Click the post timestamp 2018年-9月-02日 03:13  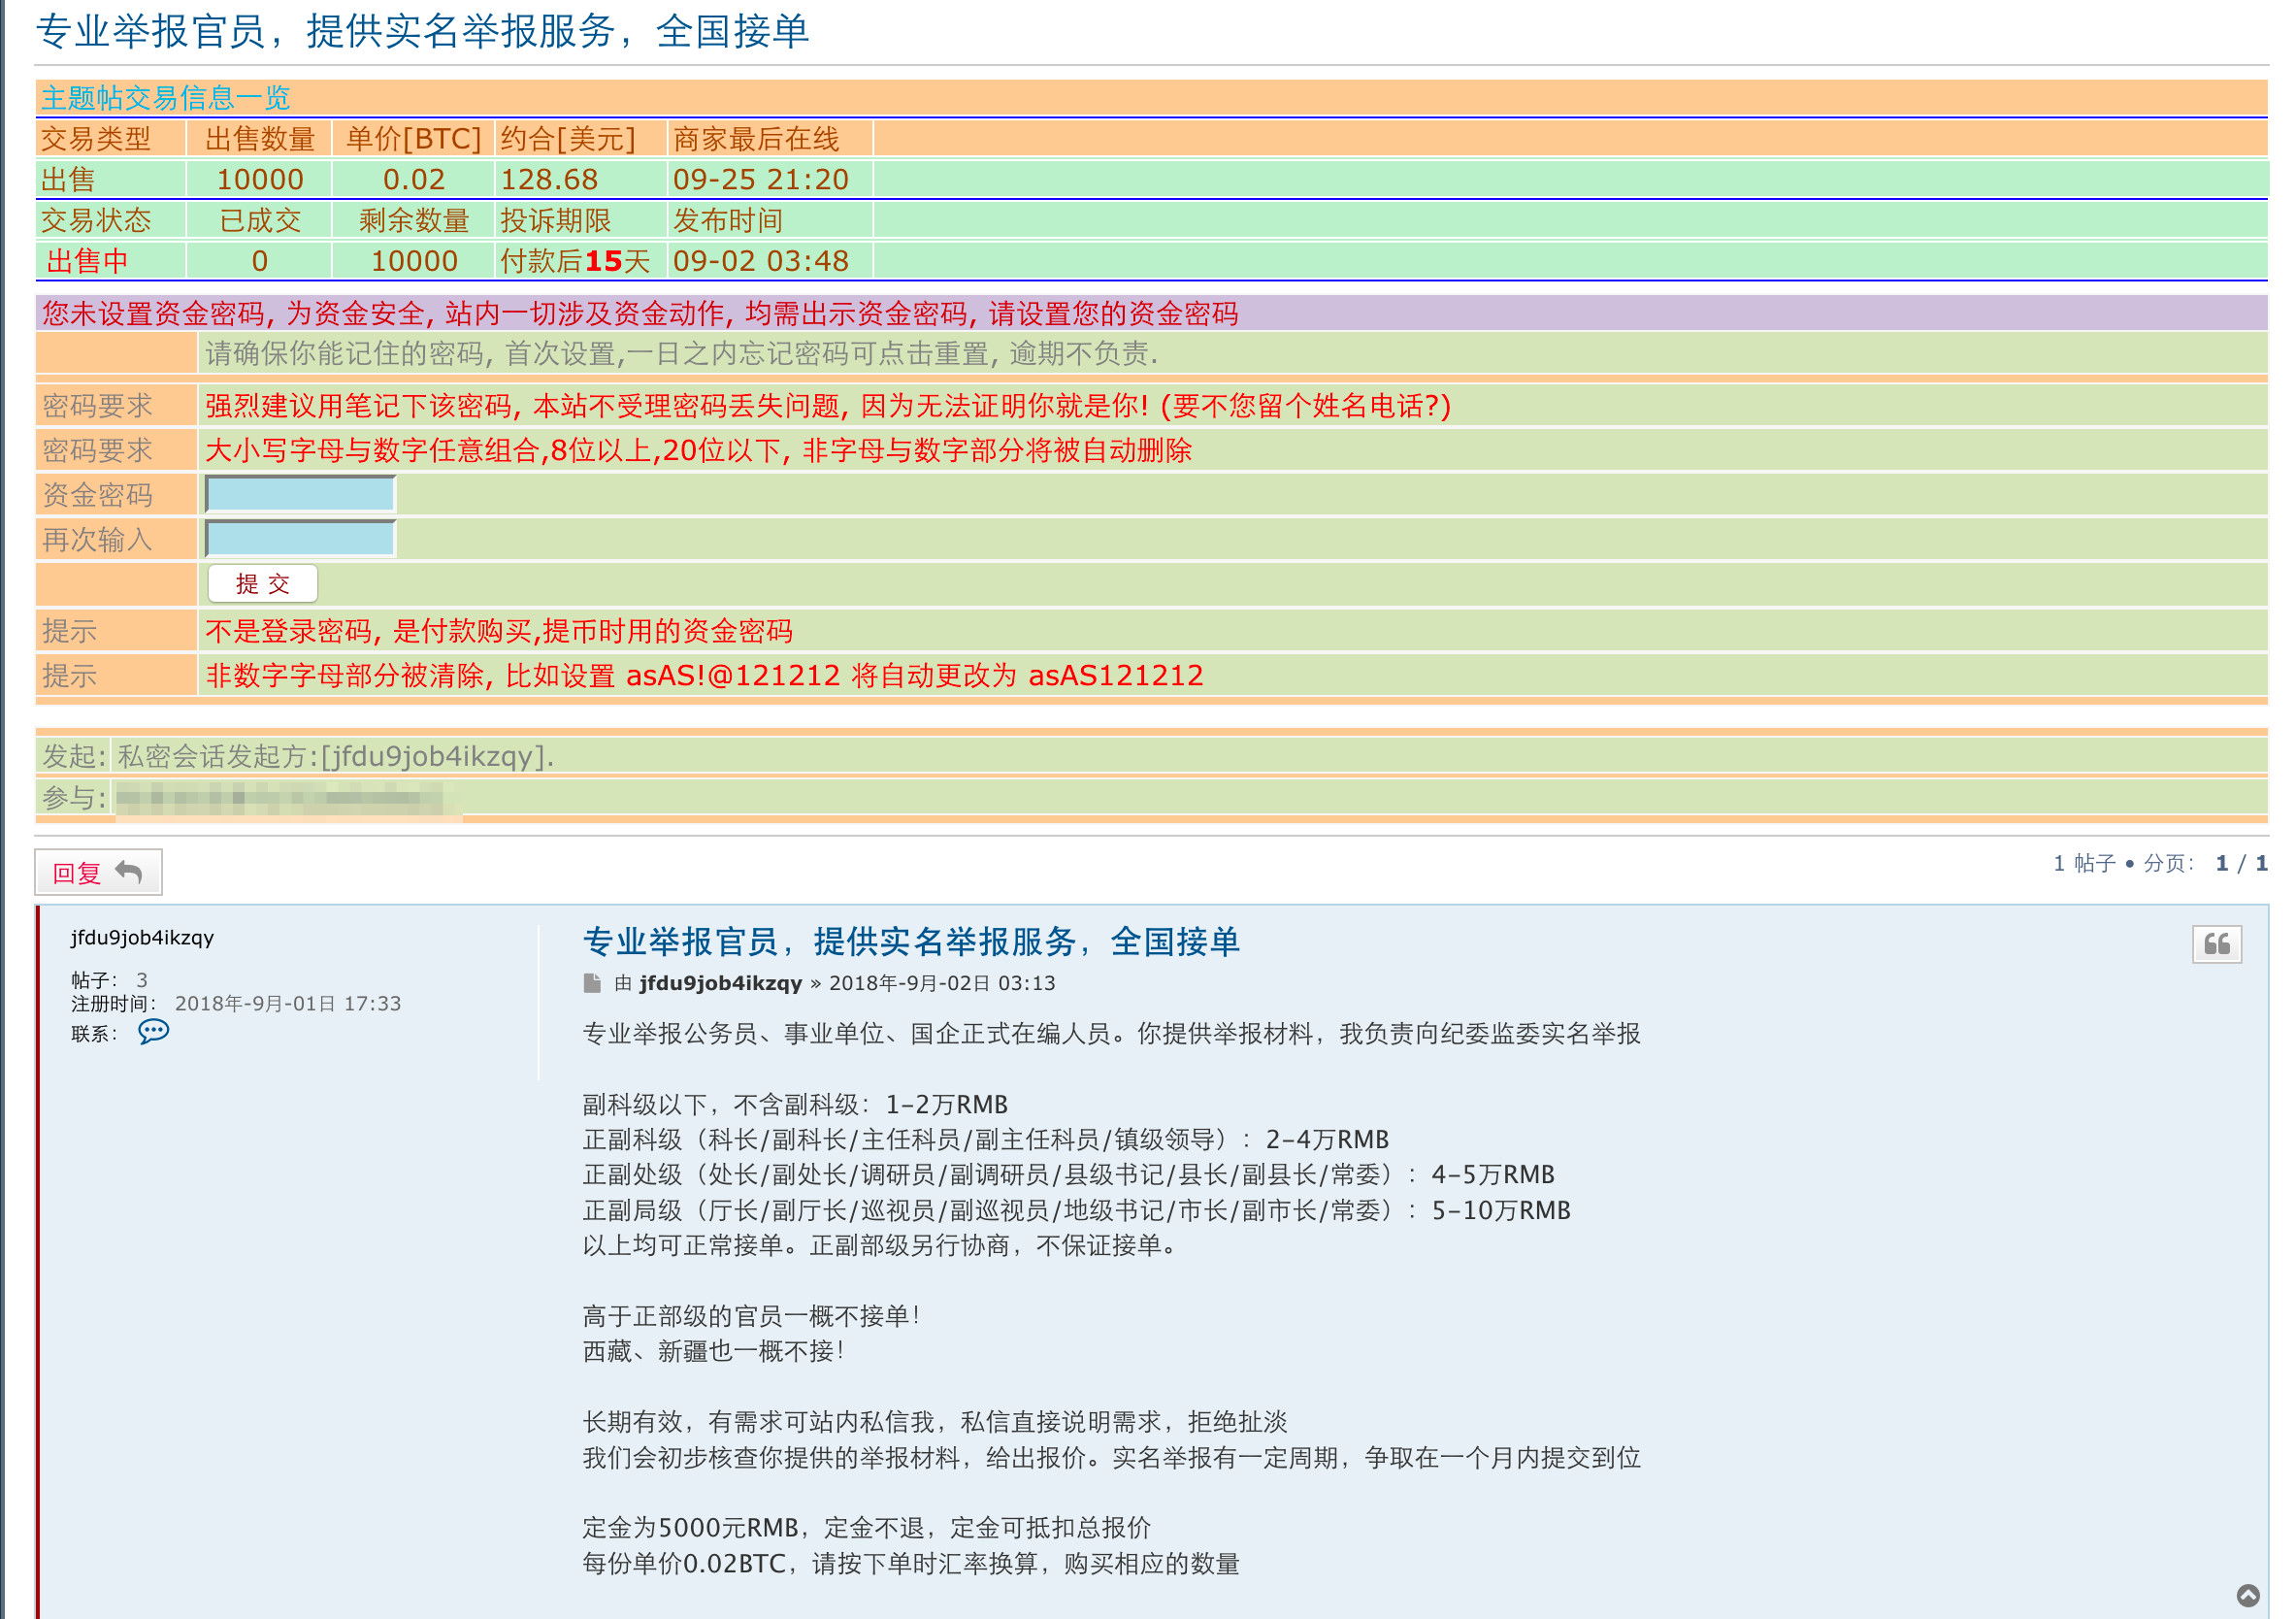pos(942,983)
